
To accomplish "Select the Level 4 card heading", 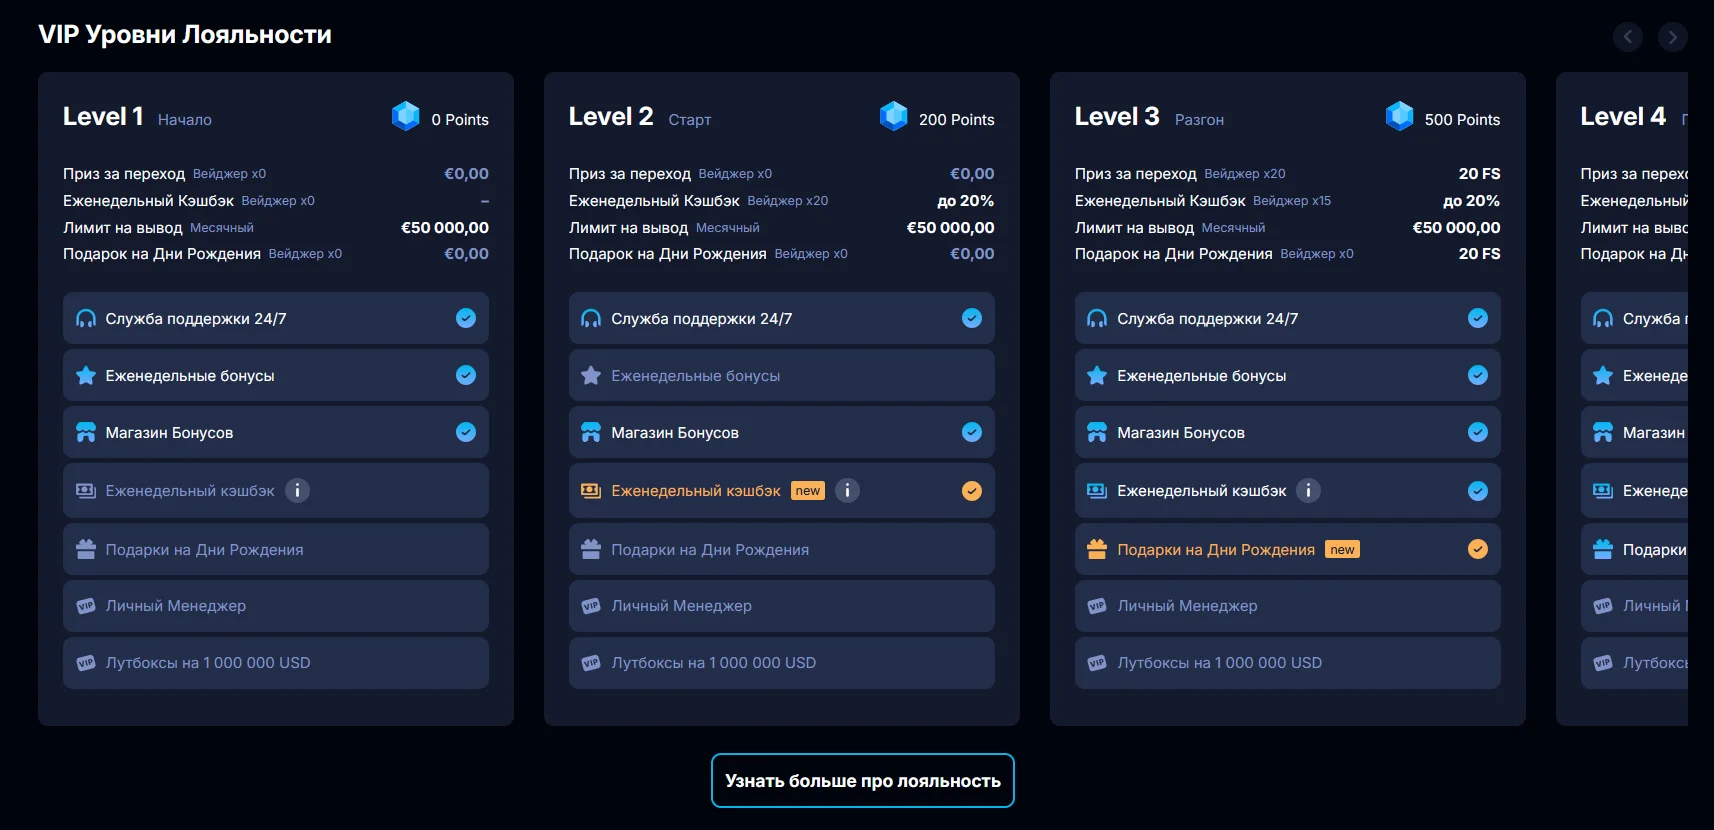I will (x=1622, y=117).
